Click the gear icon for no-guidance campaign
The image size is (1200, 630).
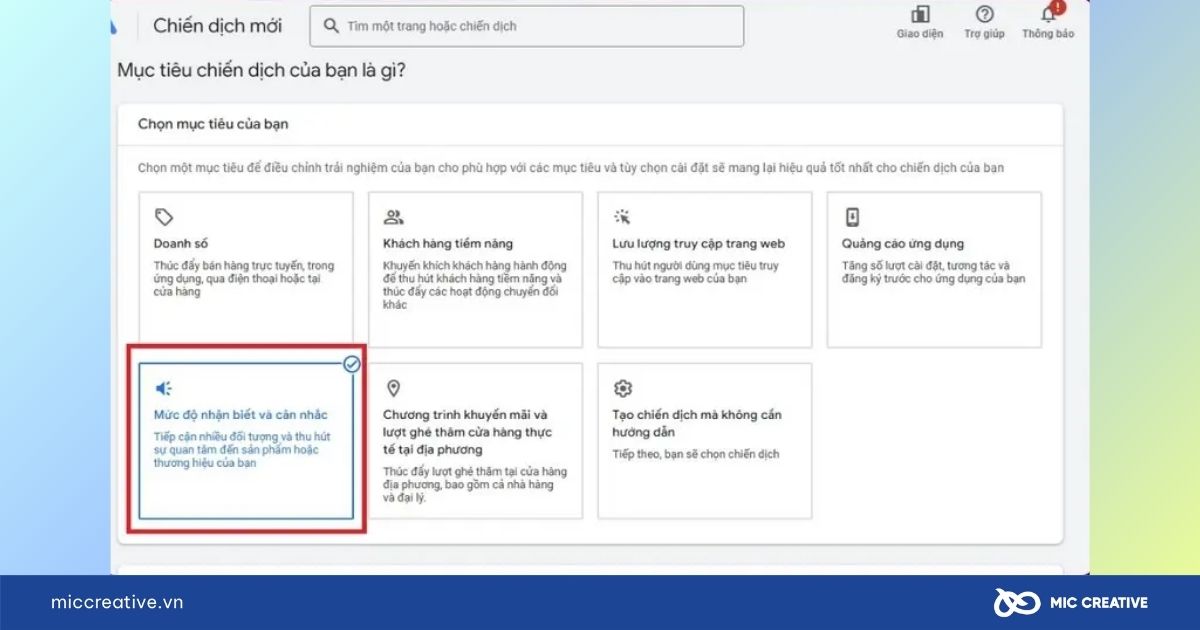click(x=622, y=388)
